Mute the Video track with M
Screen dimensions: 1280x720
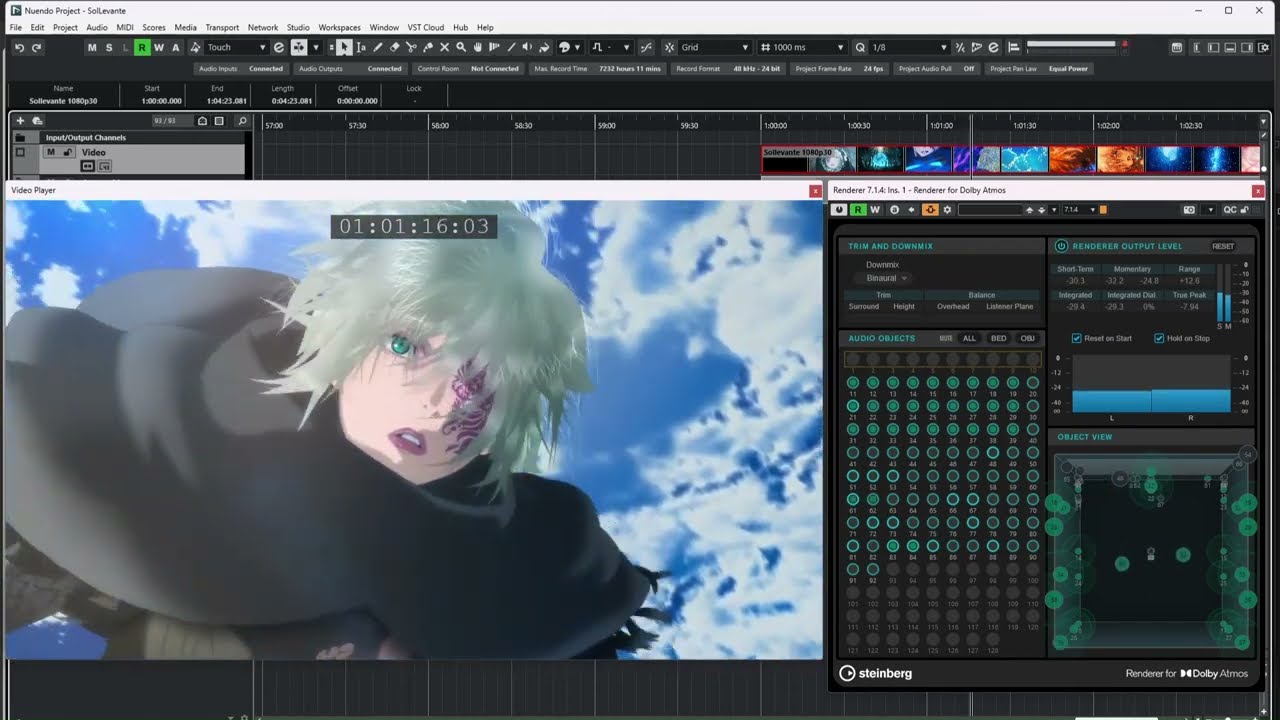point(50,152)
